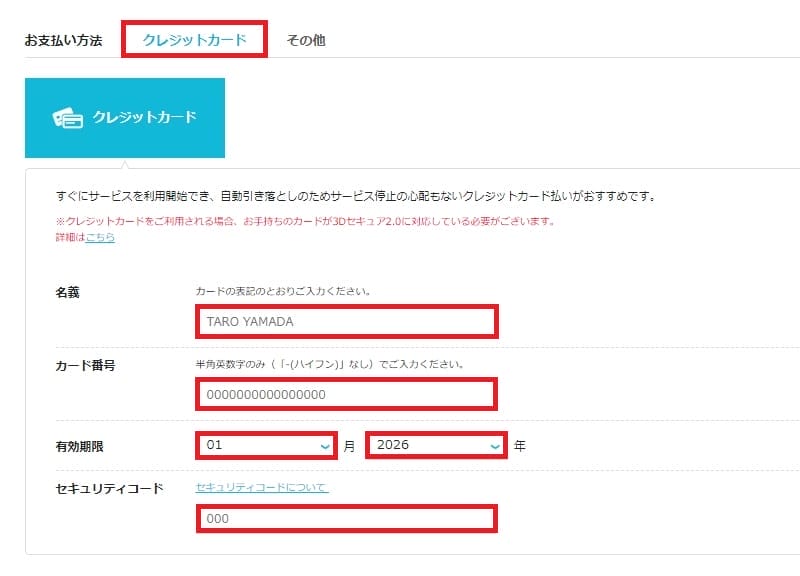Click the カード番号 field label
800x576 pixels.
85,365
